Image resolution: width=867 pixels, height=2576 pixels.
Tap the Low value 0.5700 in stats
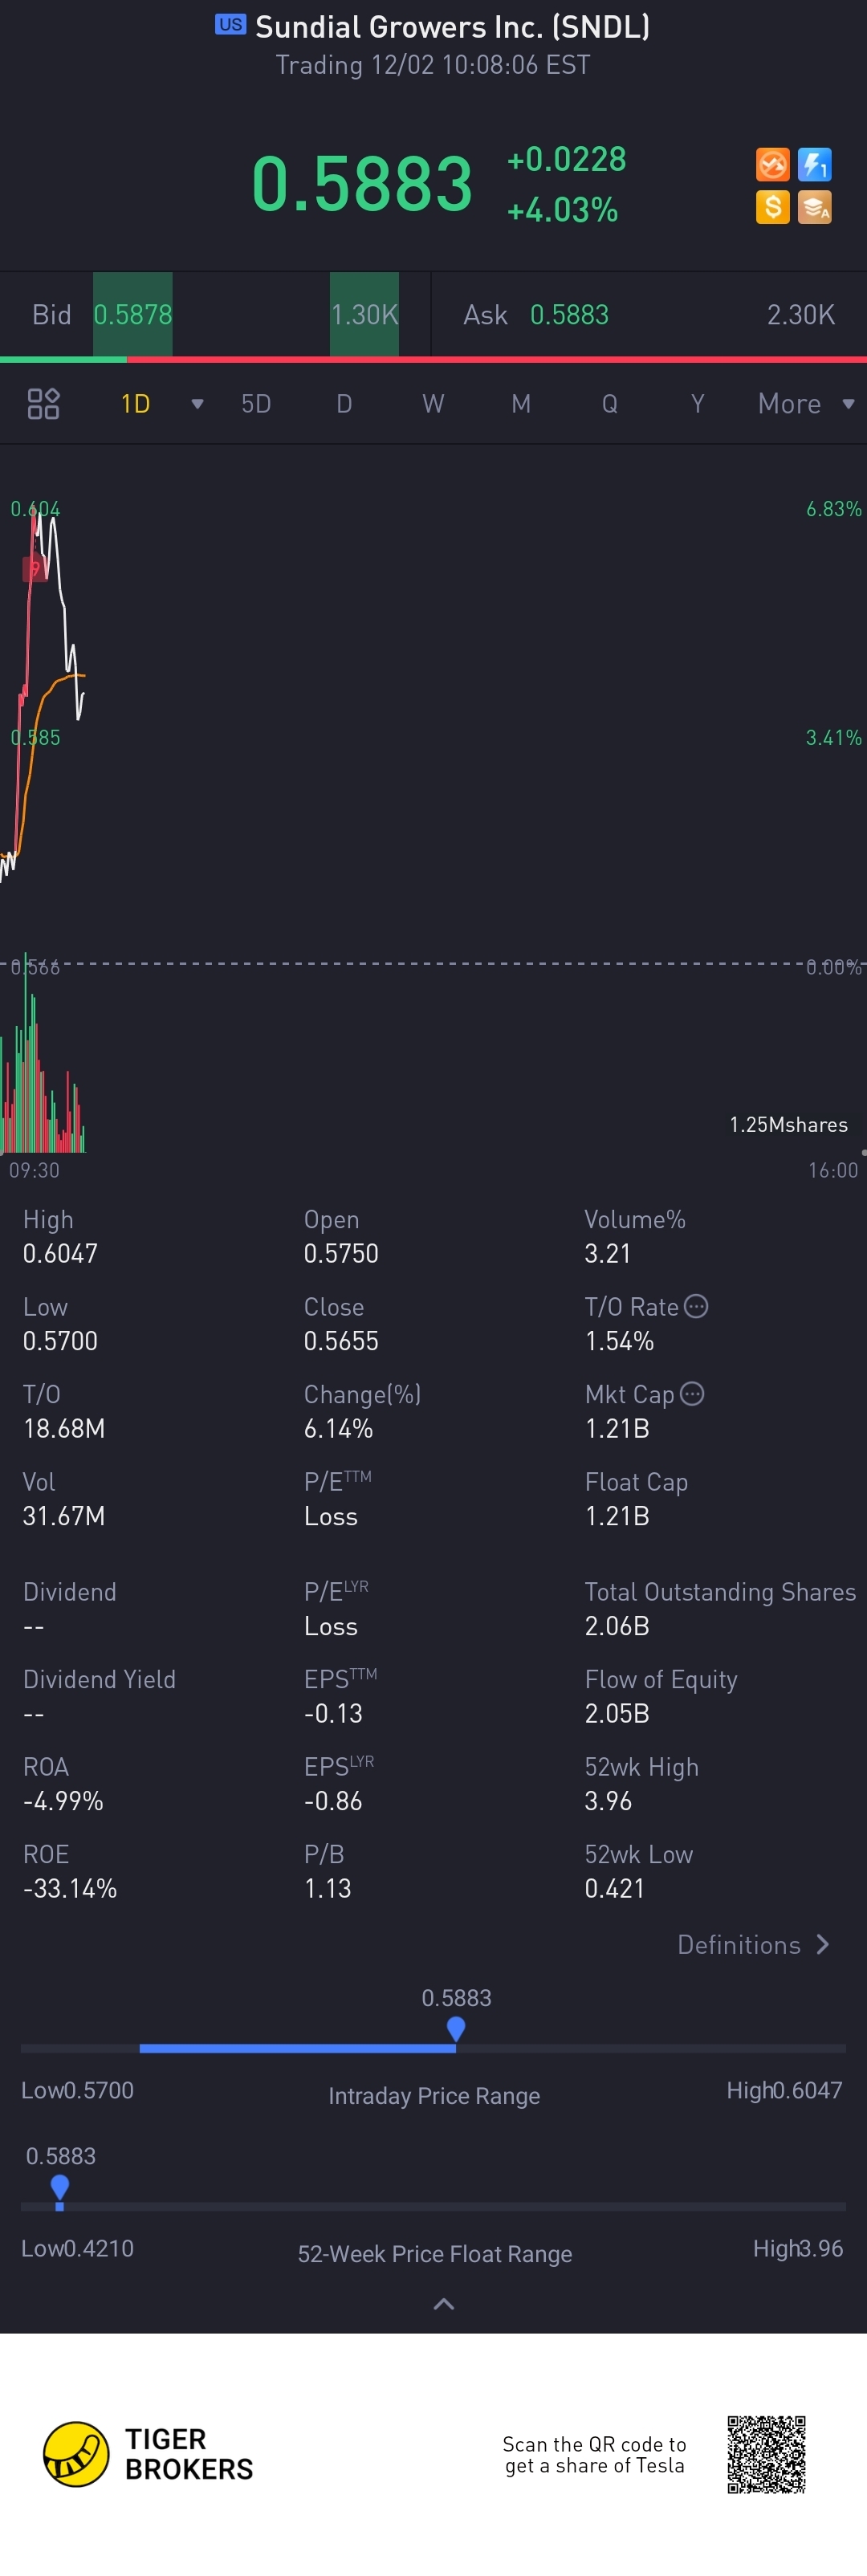tap(60, 1341)
